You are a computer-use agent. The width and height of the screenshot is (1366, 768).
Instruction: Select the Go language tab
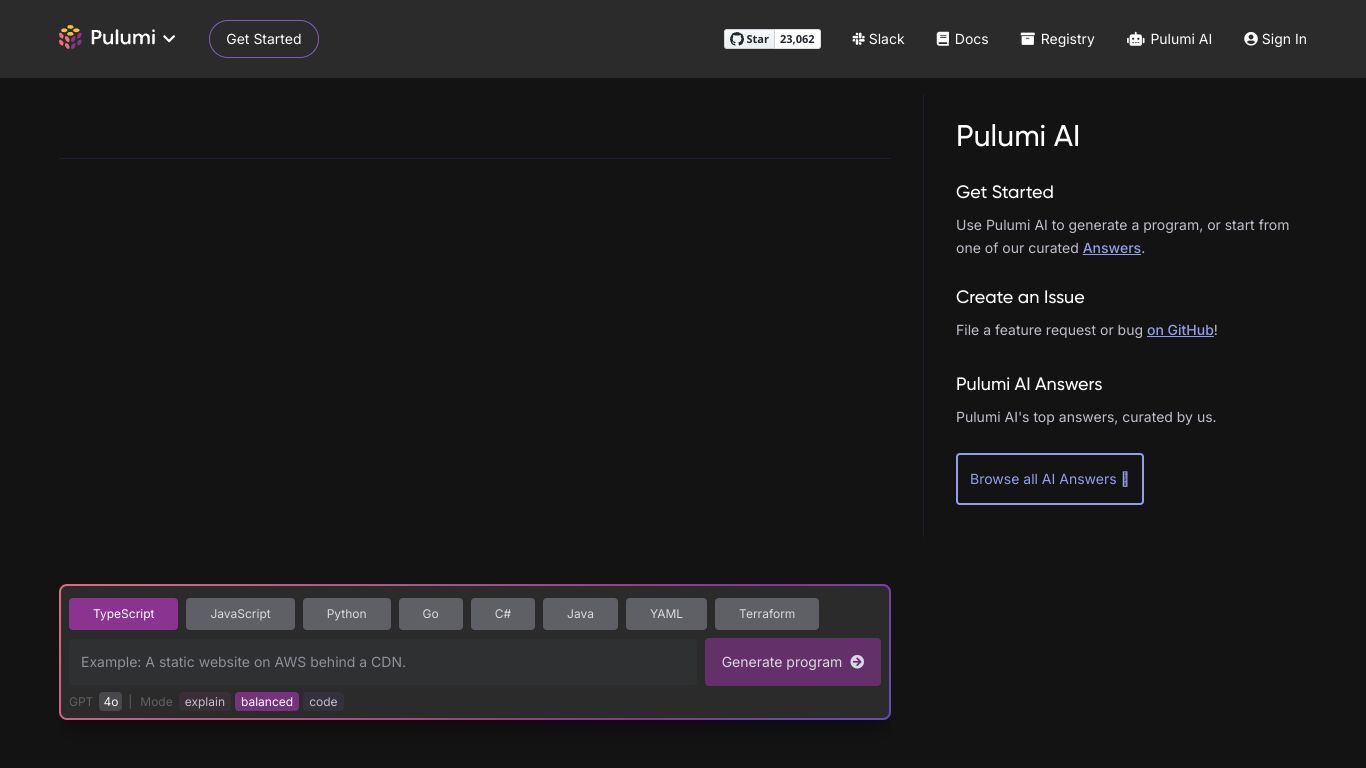coord(431,614)
